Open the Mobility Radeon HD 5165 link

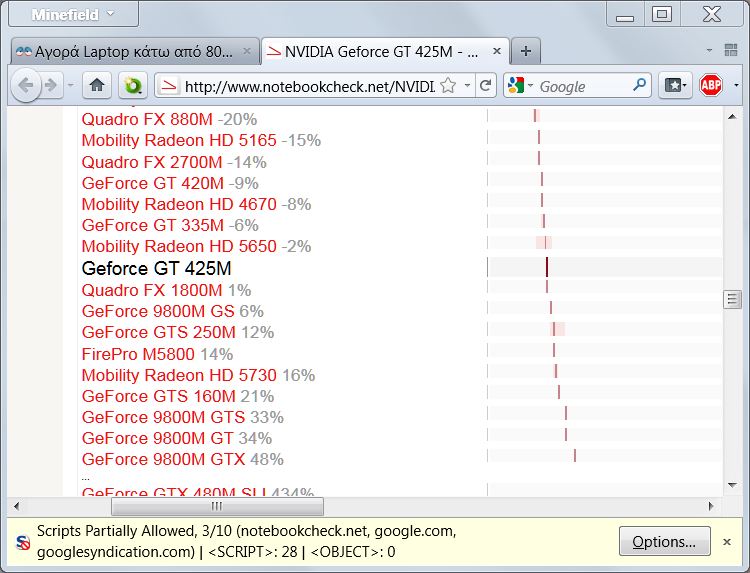click(179, 140)
